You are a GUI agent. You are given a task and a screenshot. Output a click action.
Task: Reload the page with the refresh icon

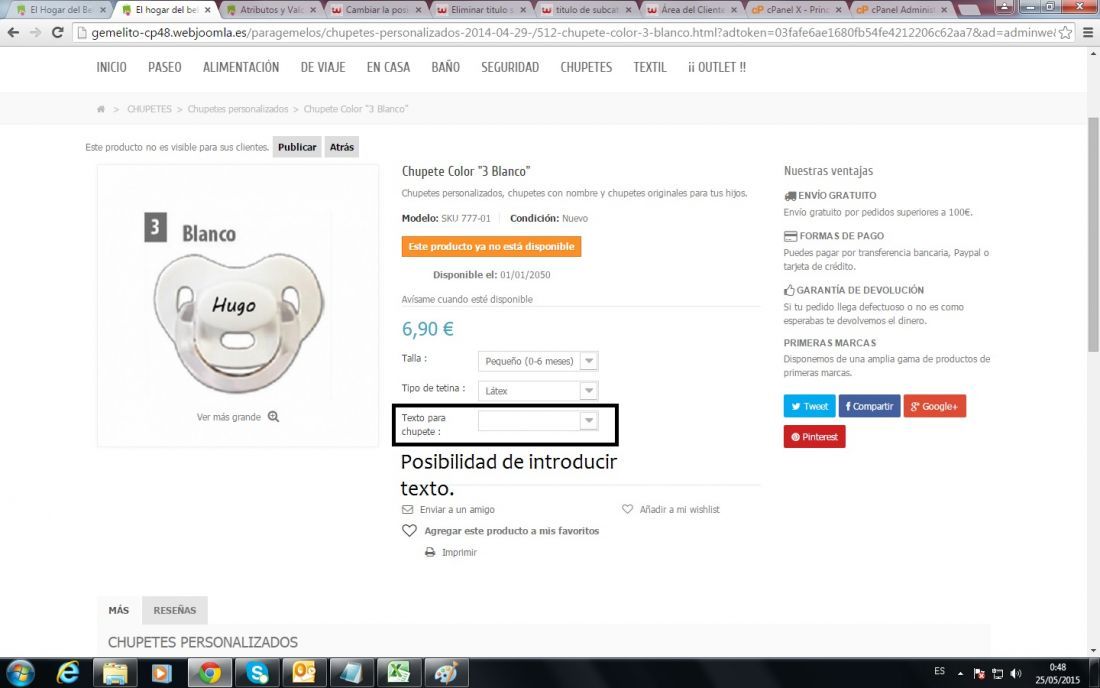pos(58,32)
